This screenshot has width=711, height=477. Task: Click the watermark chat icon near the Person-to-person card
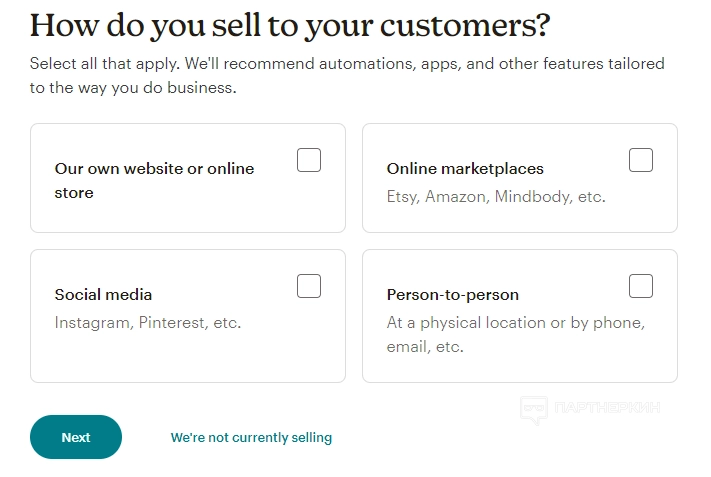[x=534, y=410]
